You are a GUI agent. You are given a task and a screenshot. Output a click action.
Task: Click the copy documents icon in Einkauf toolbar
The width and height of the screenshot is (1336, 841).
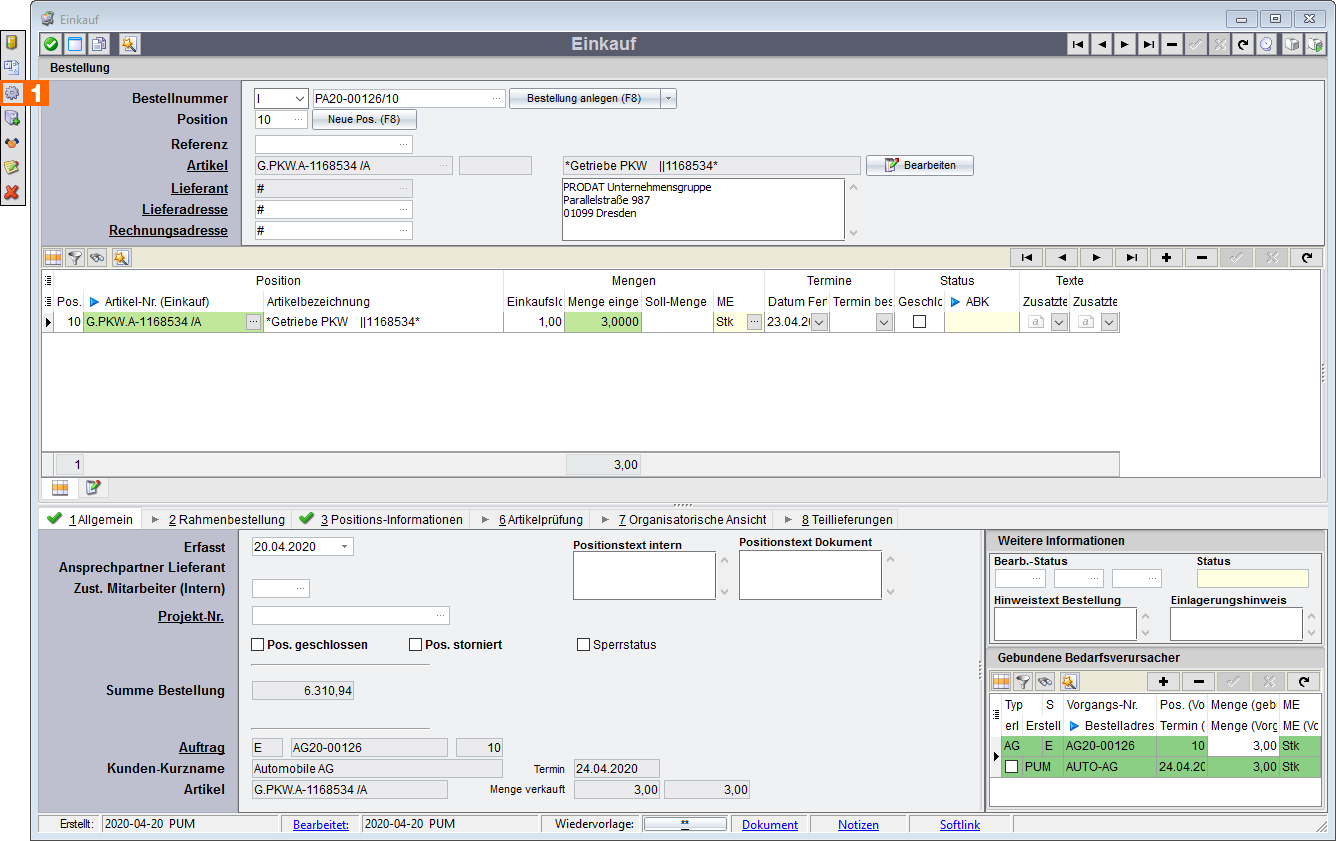click(99, 44)
